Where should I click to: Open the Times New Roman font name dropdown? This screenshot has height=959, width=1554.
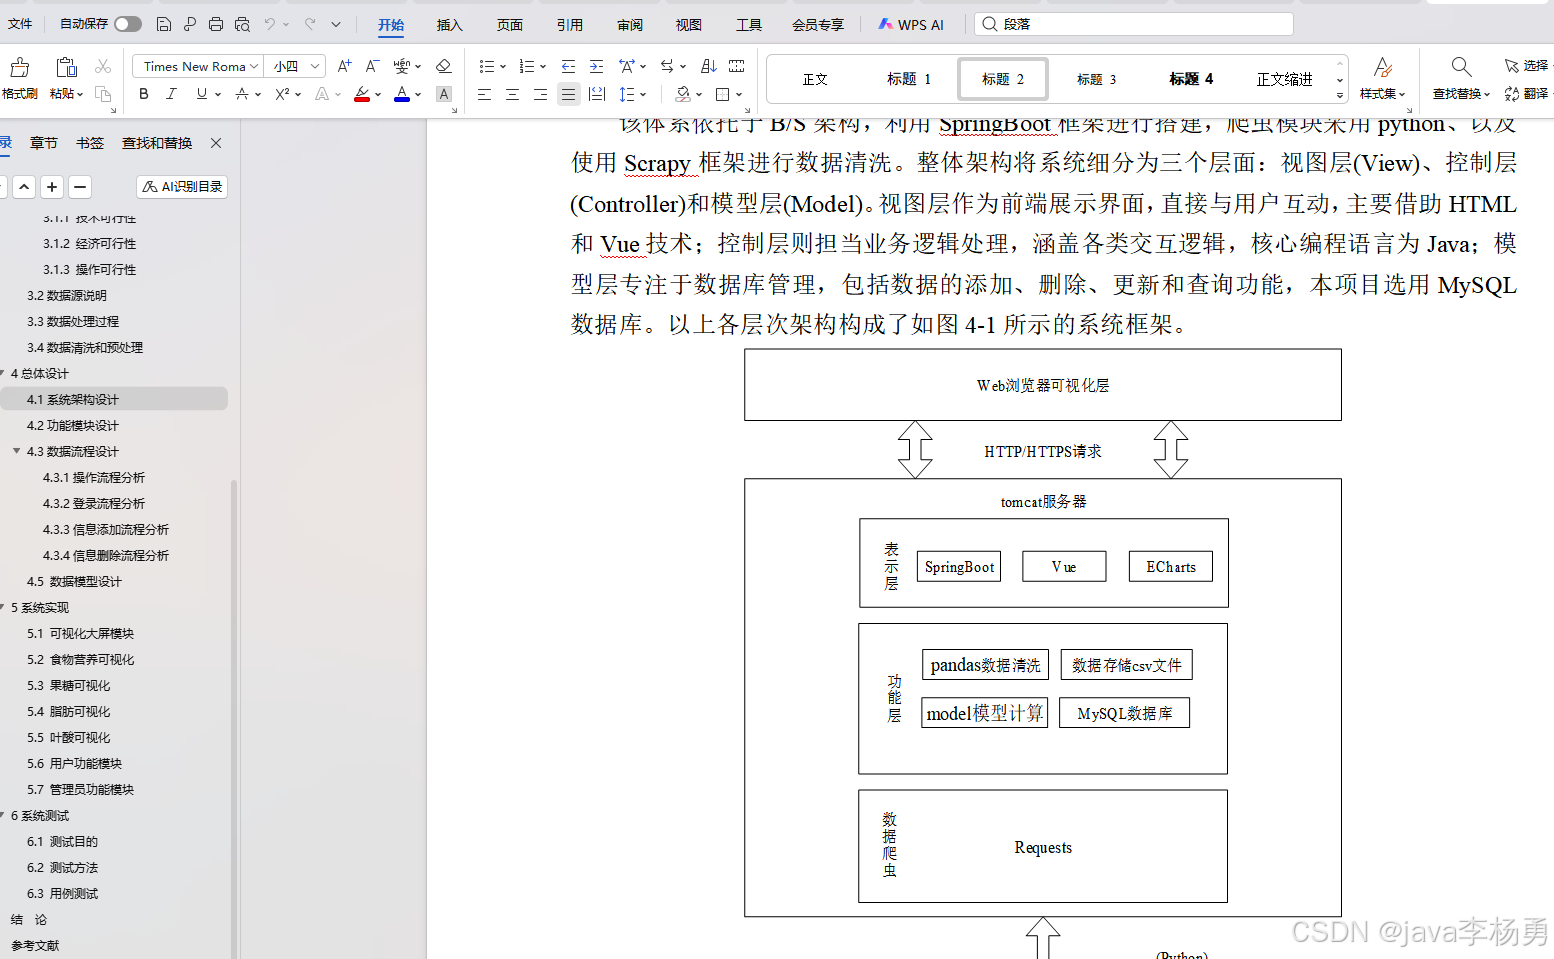[x=254, y=66]
